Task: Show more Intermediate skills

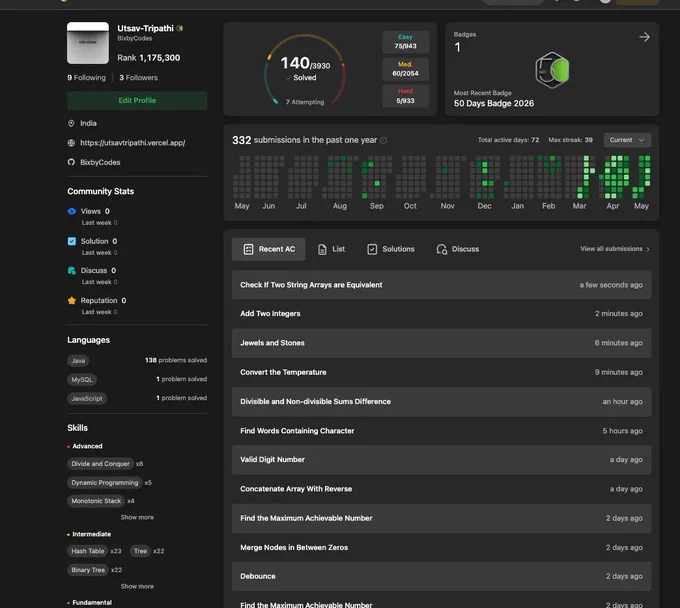Action: click(x=137, y=586)
